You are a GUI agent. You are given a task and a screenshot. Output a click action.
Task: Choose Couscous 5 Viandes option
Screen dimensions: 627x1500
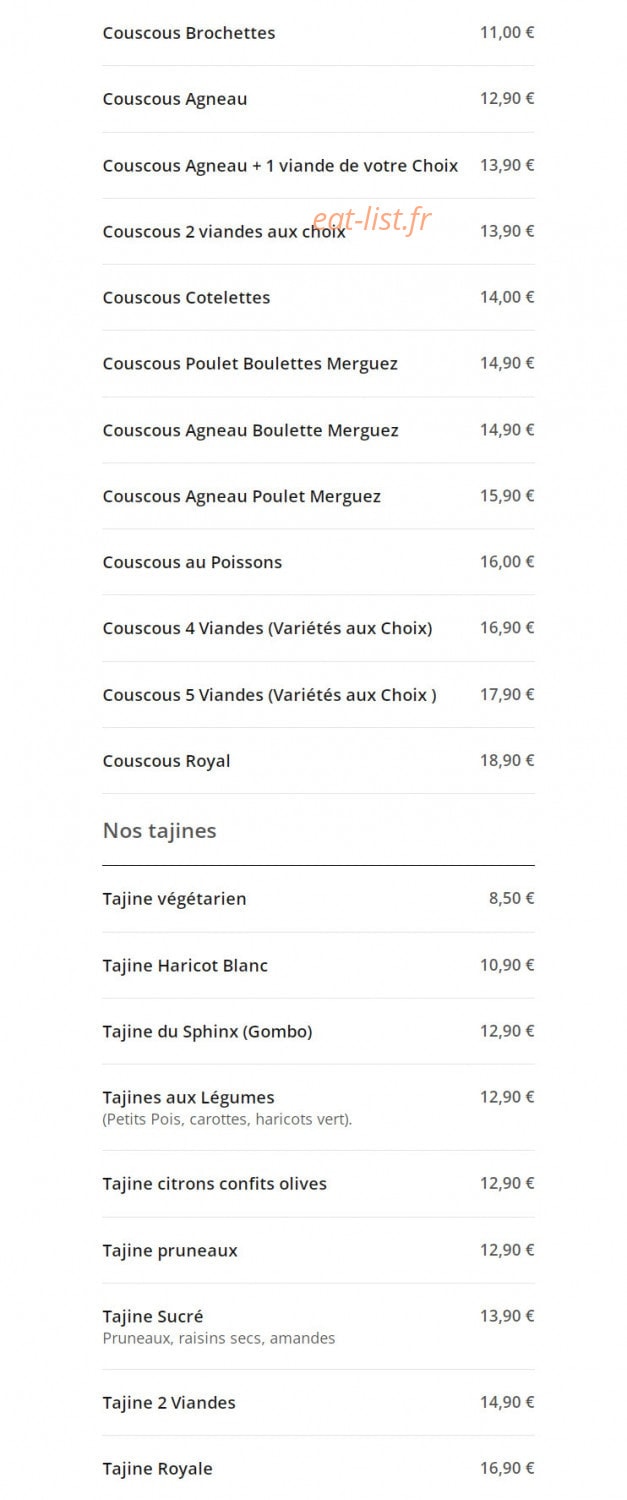(318, 694)
